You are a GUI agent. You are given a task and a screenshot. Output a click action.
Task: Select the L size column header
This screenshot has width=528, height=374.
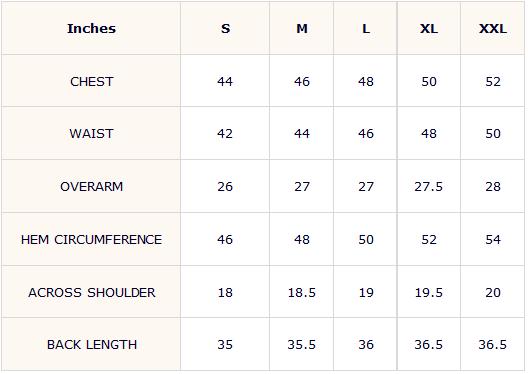(x=366, y=29)
